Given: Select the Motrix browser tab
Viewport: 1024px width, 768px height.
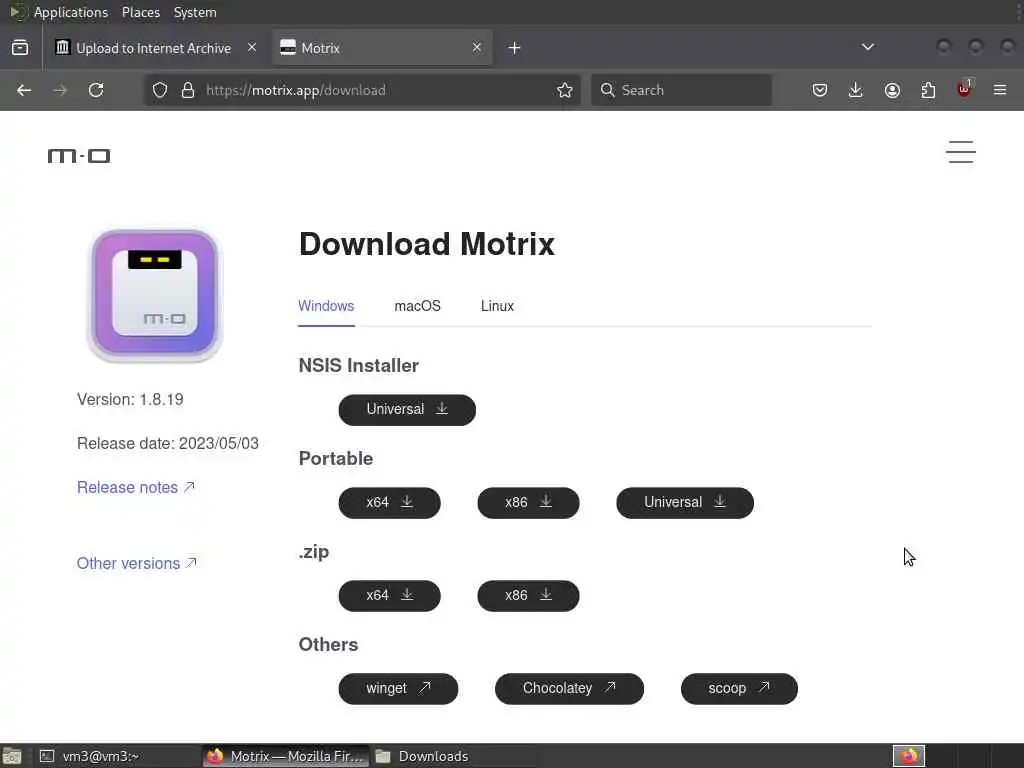Looking at the screenshot, I should coord(382,48).
